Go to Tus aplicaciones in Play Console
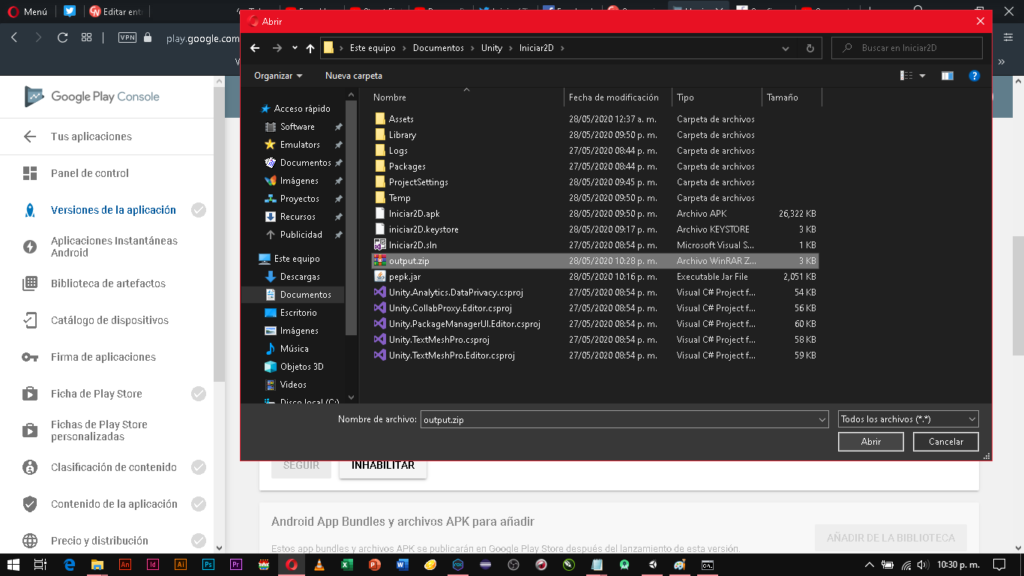Image resolution: width=1024 pixels, height=576 pixels. pyautogui.click(x=91, y=136)
